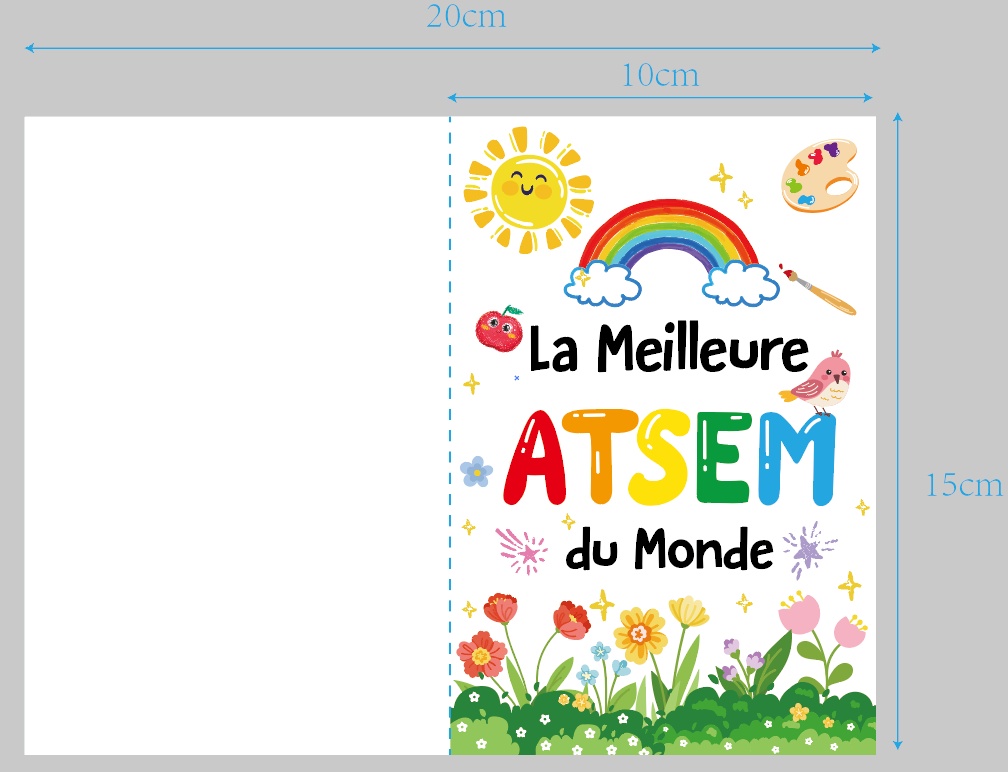1008x772 pixels.
Task: Select the rainbow with clouds graphic
Action: pos(671,250)
